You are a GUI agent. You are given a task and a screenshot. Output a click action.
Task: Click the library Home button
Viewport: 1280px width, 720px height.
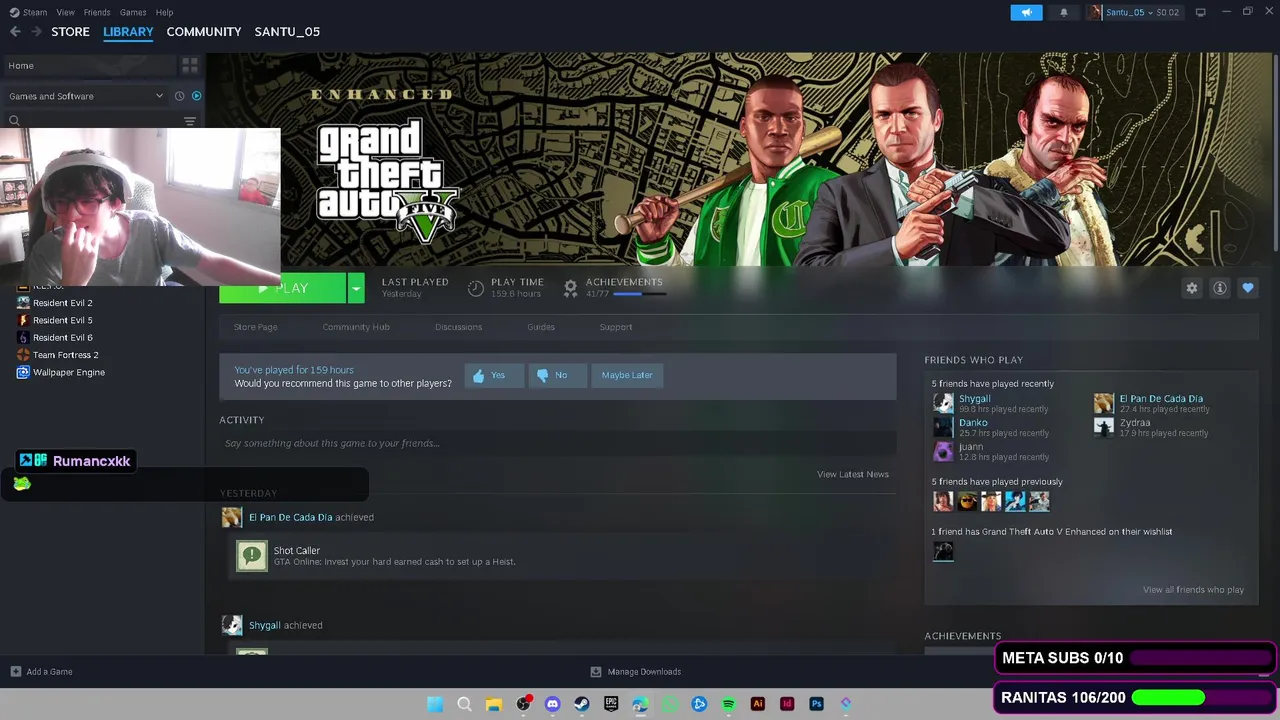88,66
